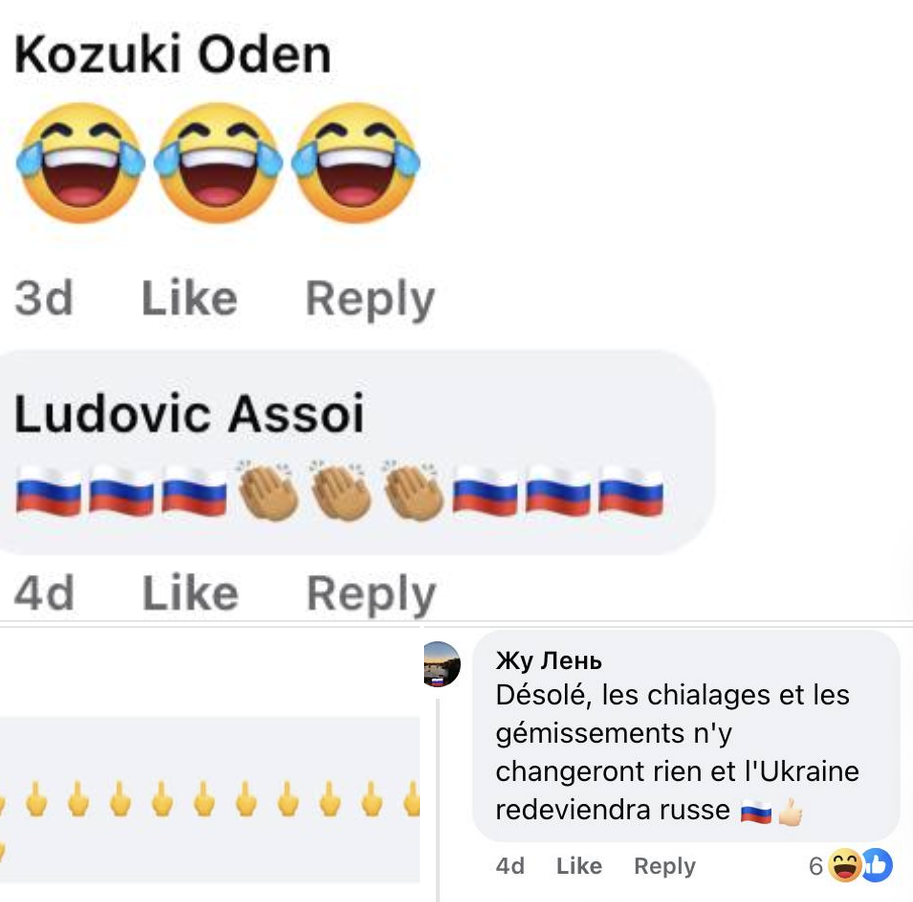Click the blue thumbs-up reaction icon
Viewport: 913px width, 902px height.
coord(877,865)
